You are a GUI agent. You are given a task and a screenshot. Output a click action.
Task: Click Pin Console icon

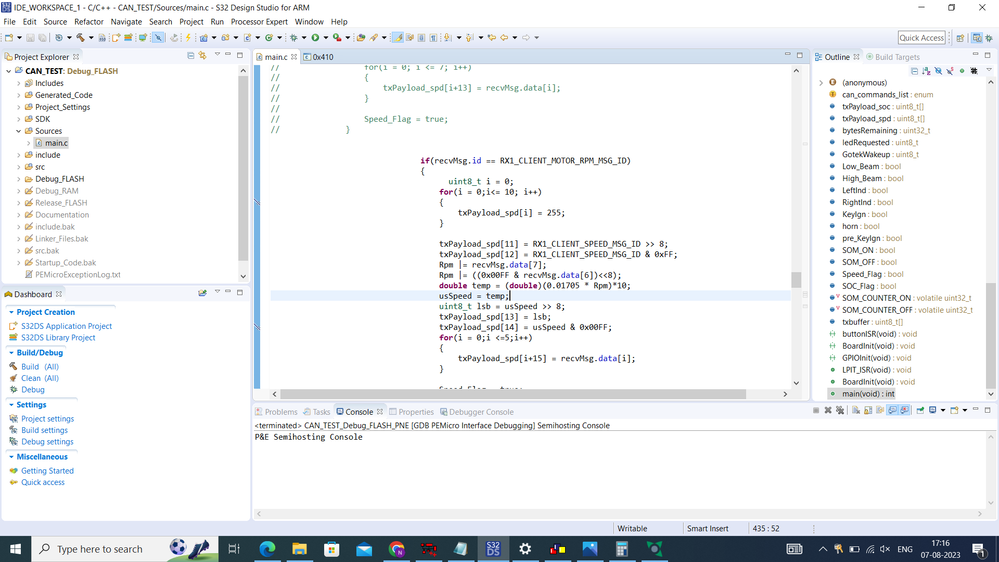[x=920, y=410]
